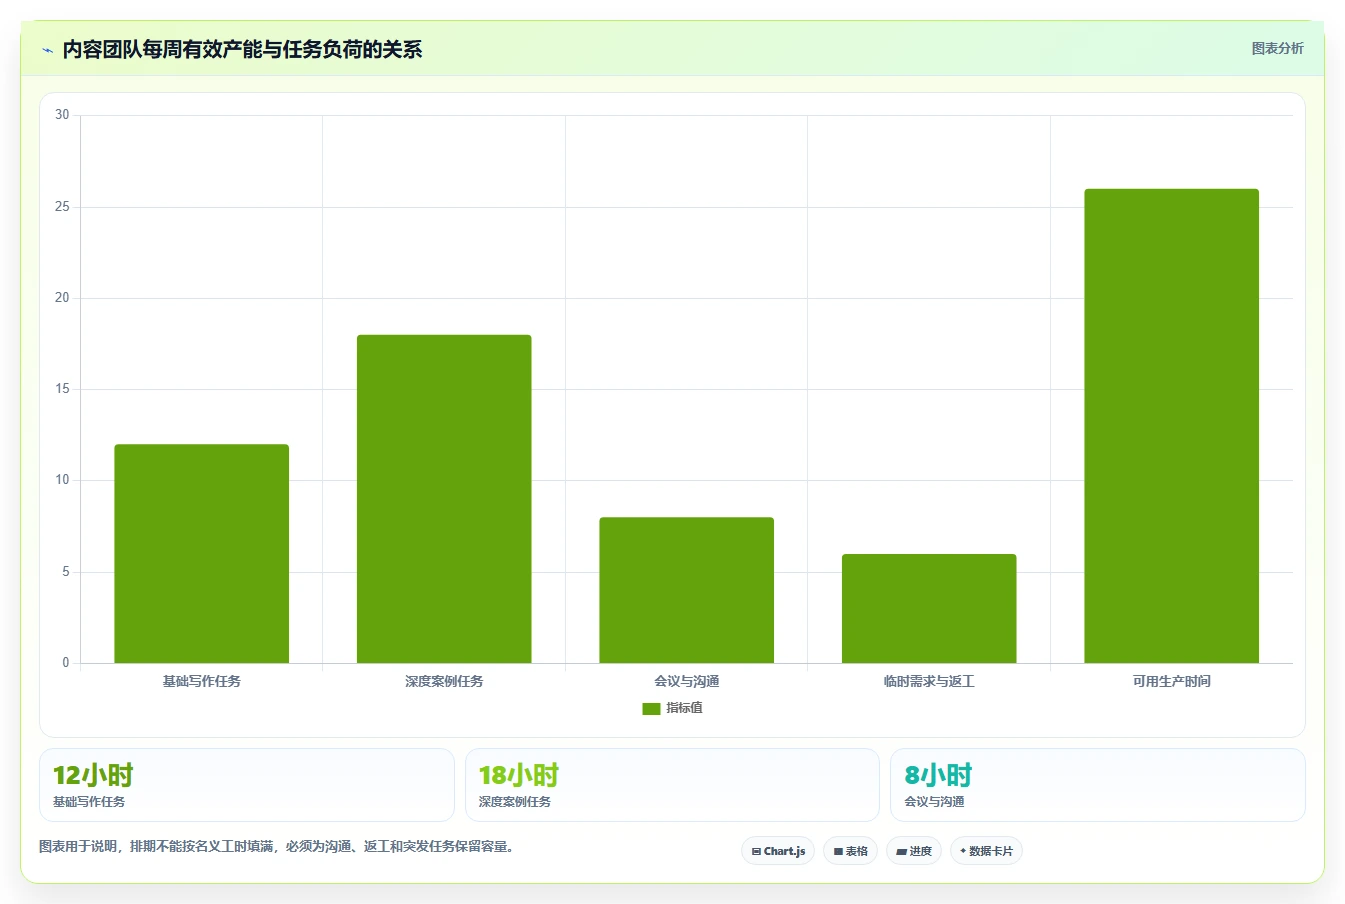Click the lightning icon beside the chart title
1345x904 pixels.
pyautogui.click(x=47, y=50)
